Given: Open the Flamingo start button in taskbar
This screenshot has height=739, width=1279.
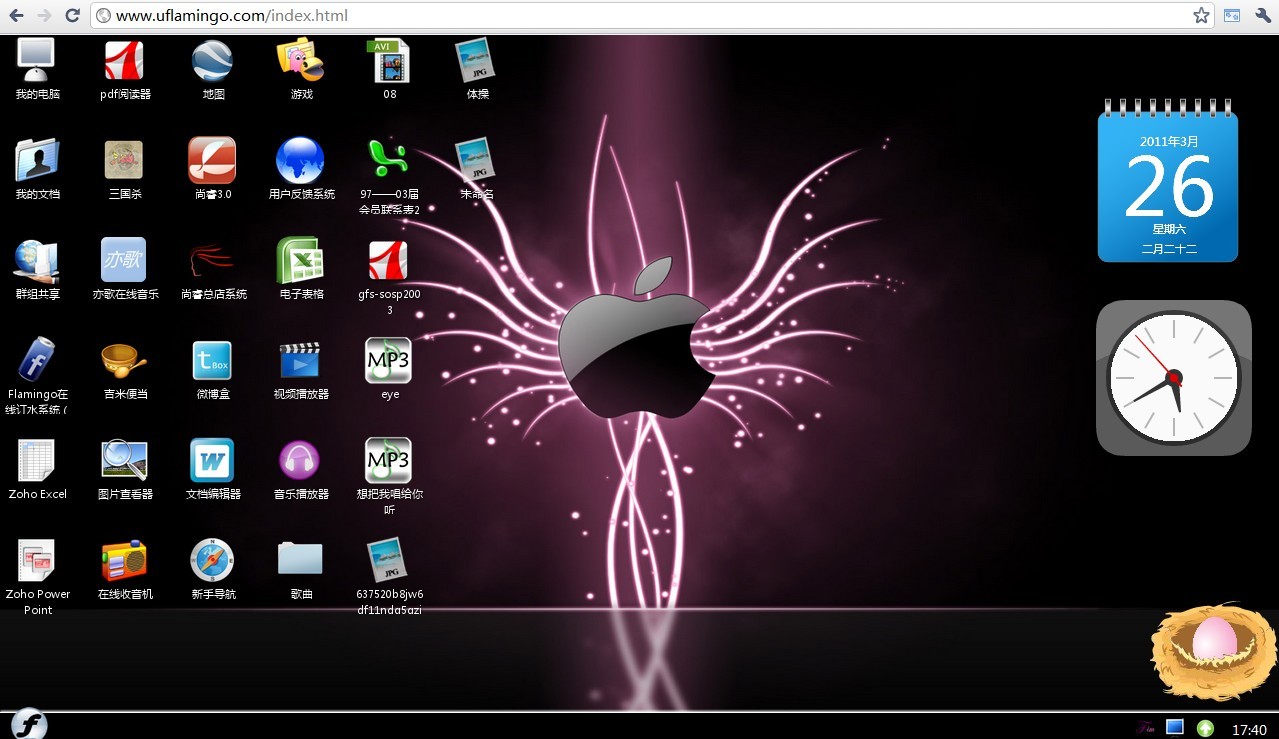Looking at the screenshot, I should tap(29, 724).
